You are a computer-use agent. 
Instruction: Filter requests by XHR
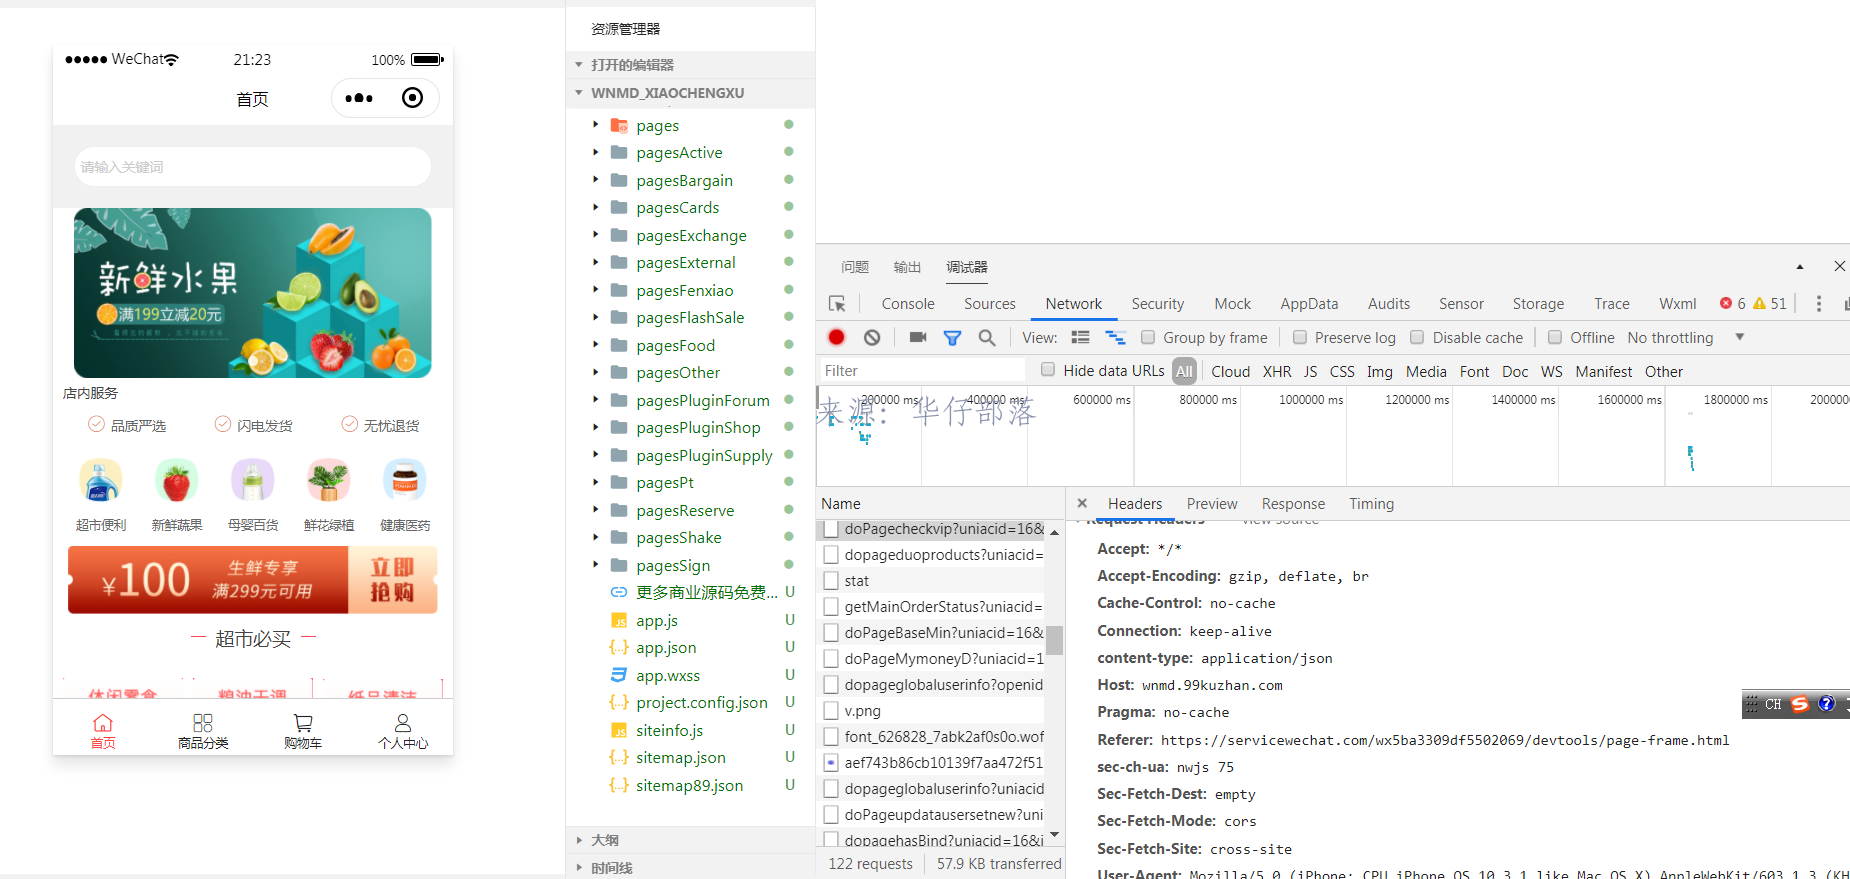click(x=1277, y=371)
